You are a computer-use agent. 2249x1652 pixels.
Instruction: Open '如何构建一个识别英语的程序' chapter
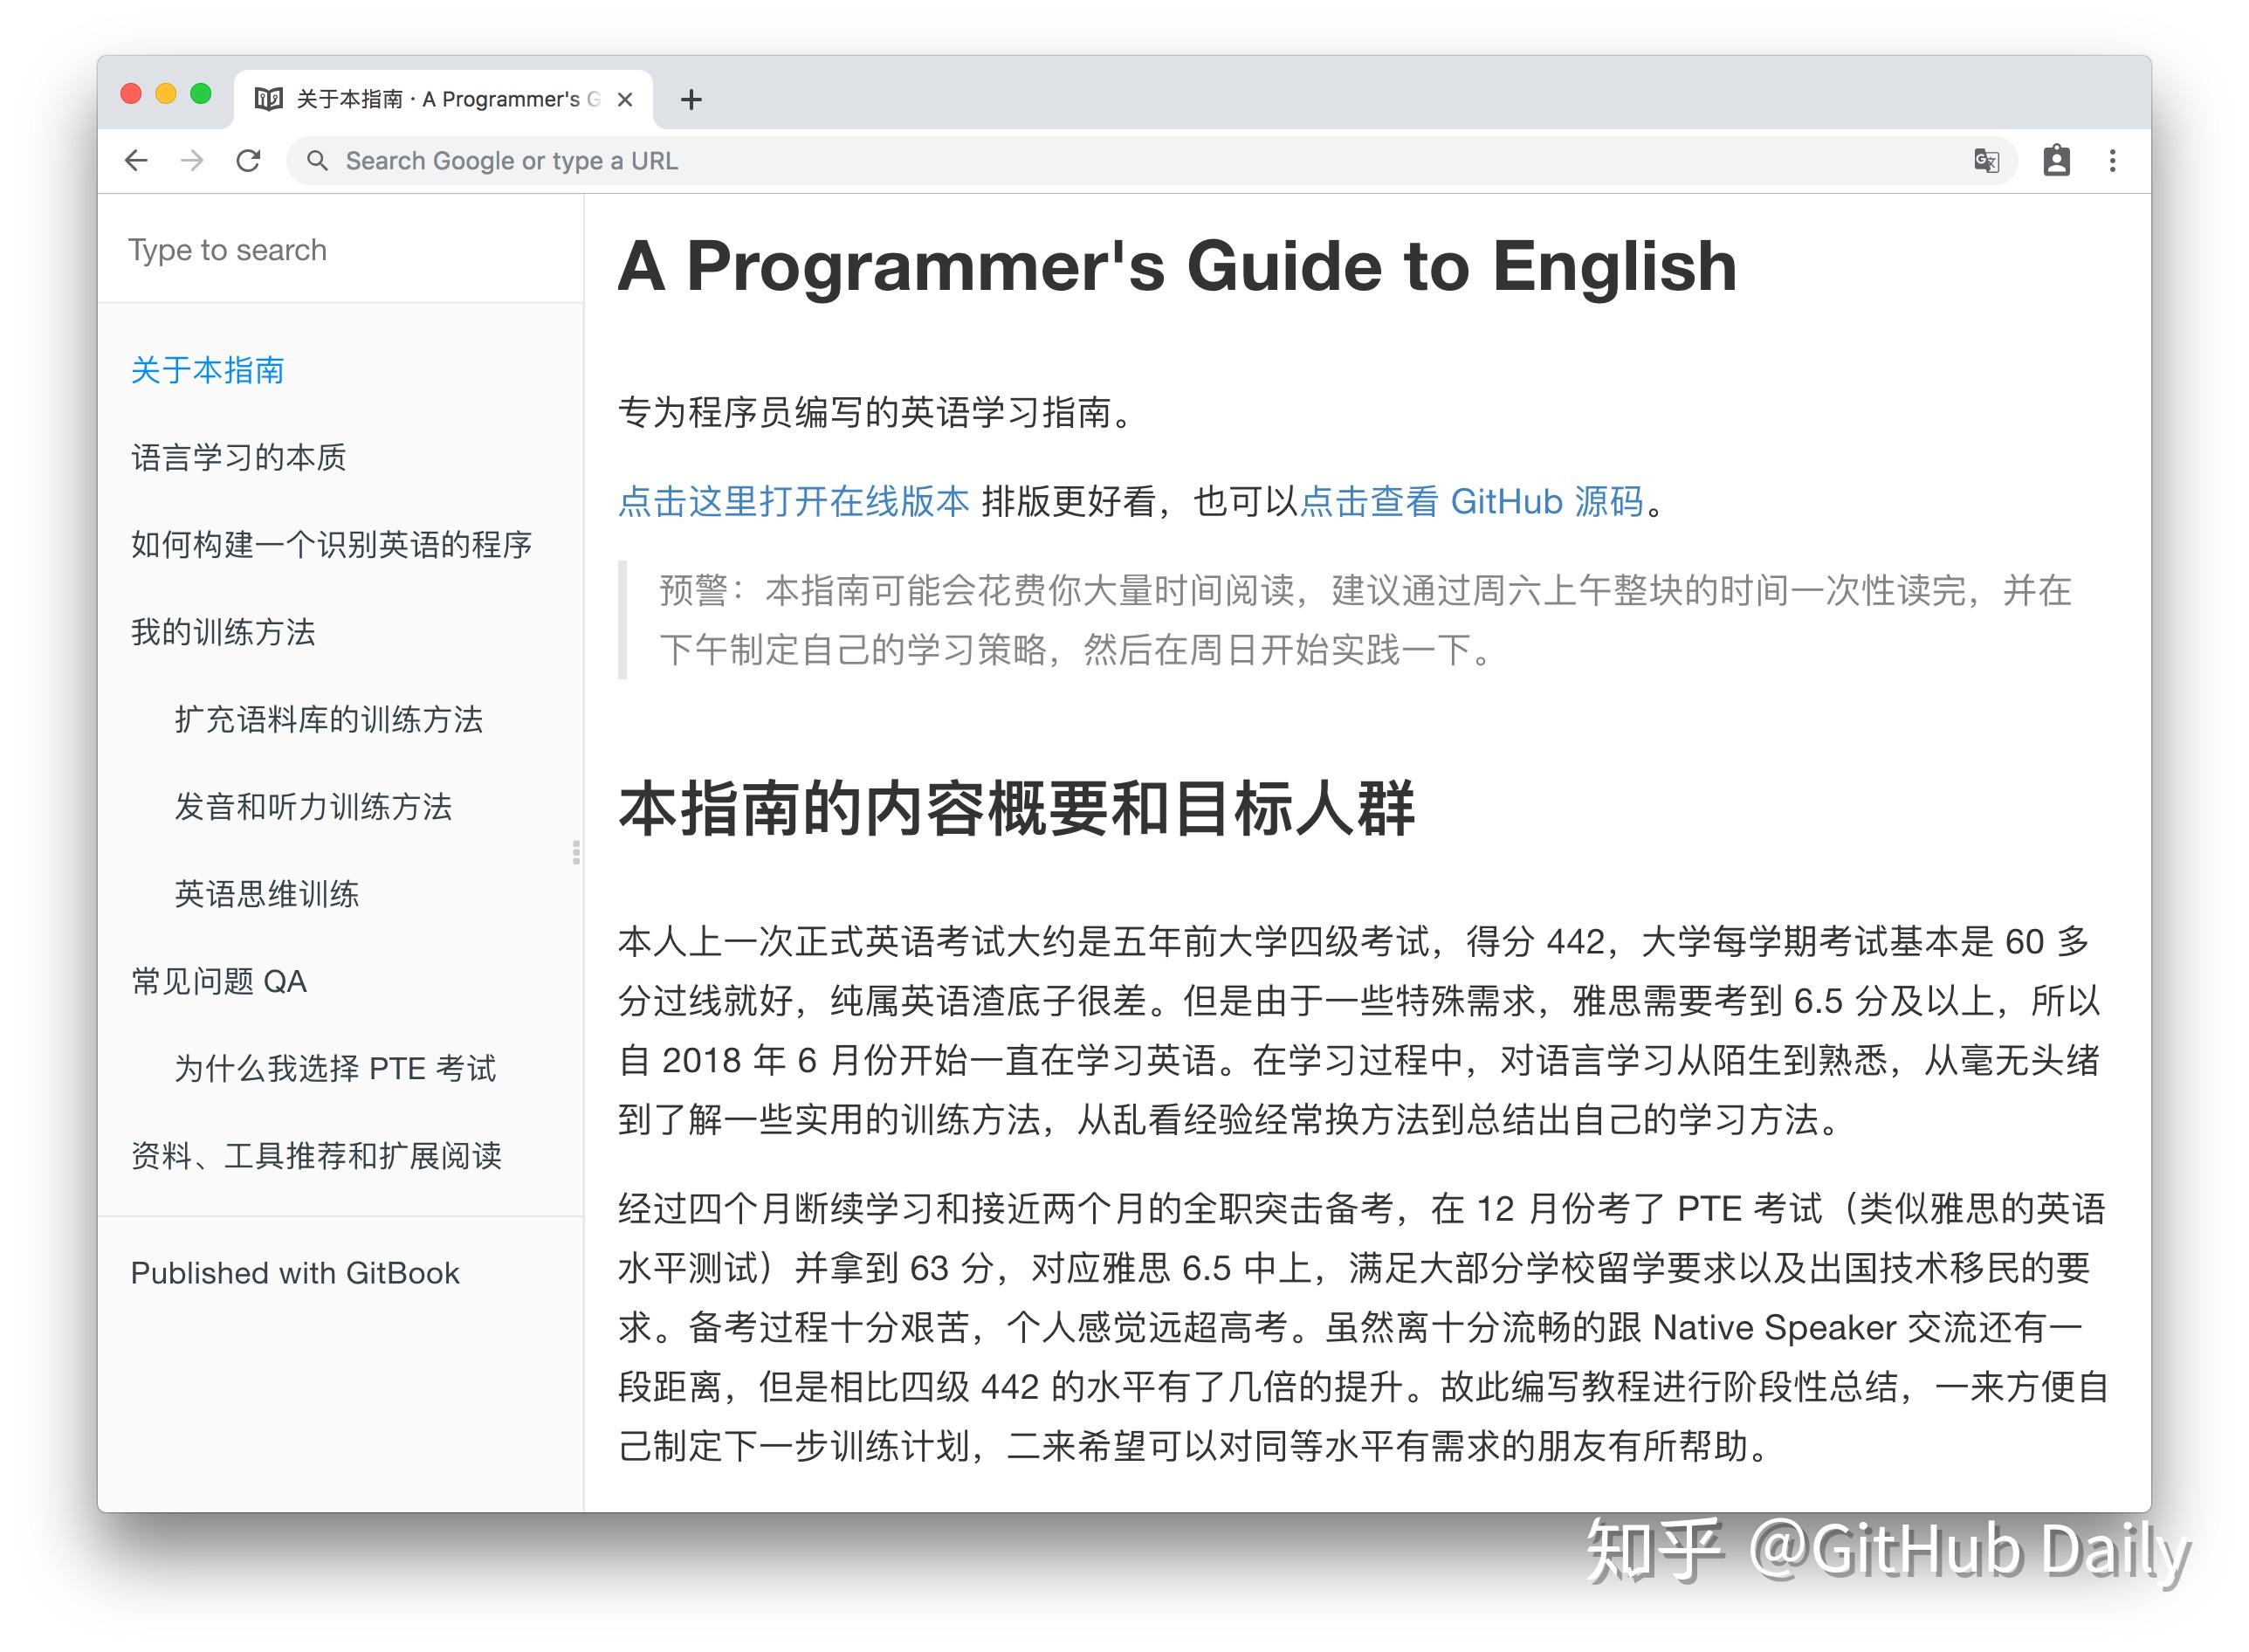coord(331,545)
